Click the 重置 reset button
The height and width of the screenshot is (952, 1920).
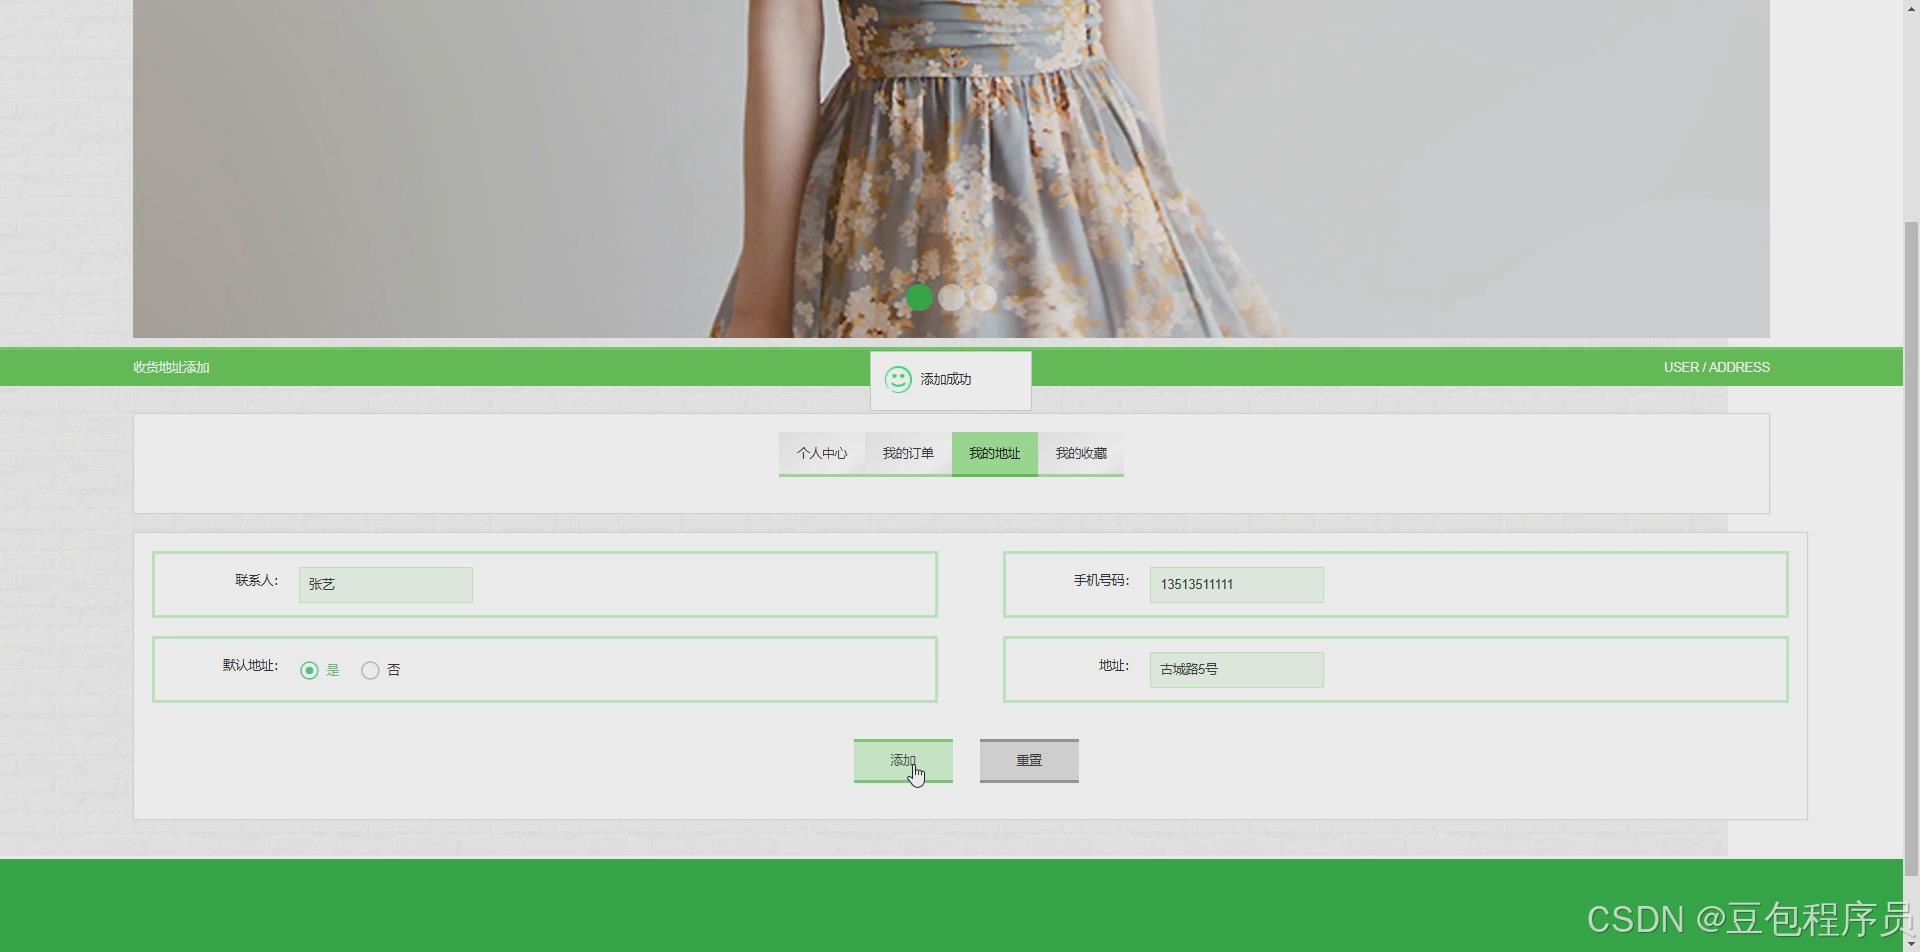point(1028,760)
